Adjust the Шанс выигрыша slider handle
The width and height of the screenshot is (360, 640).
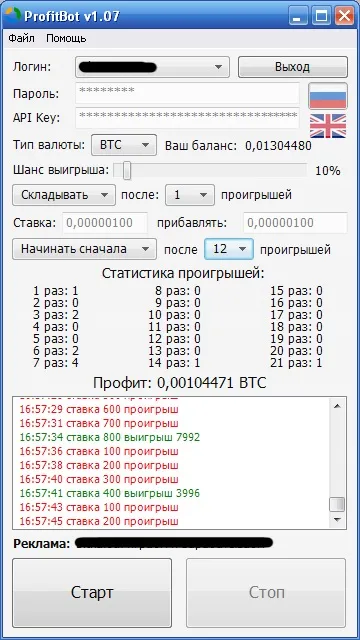tap(127, 170)
